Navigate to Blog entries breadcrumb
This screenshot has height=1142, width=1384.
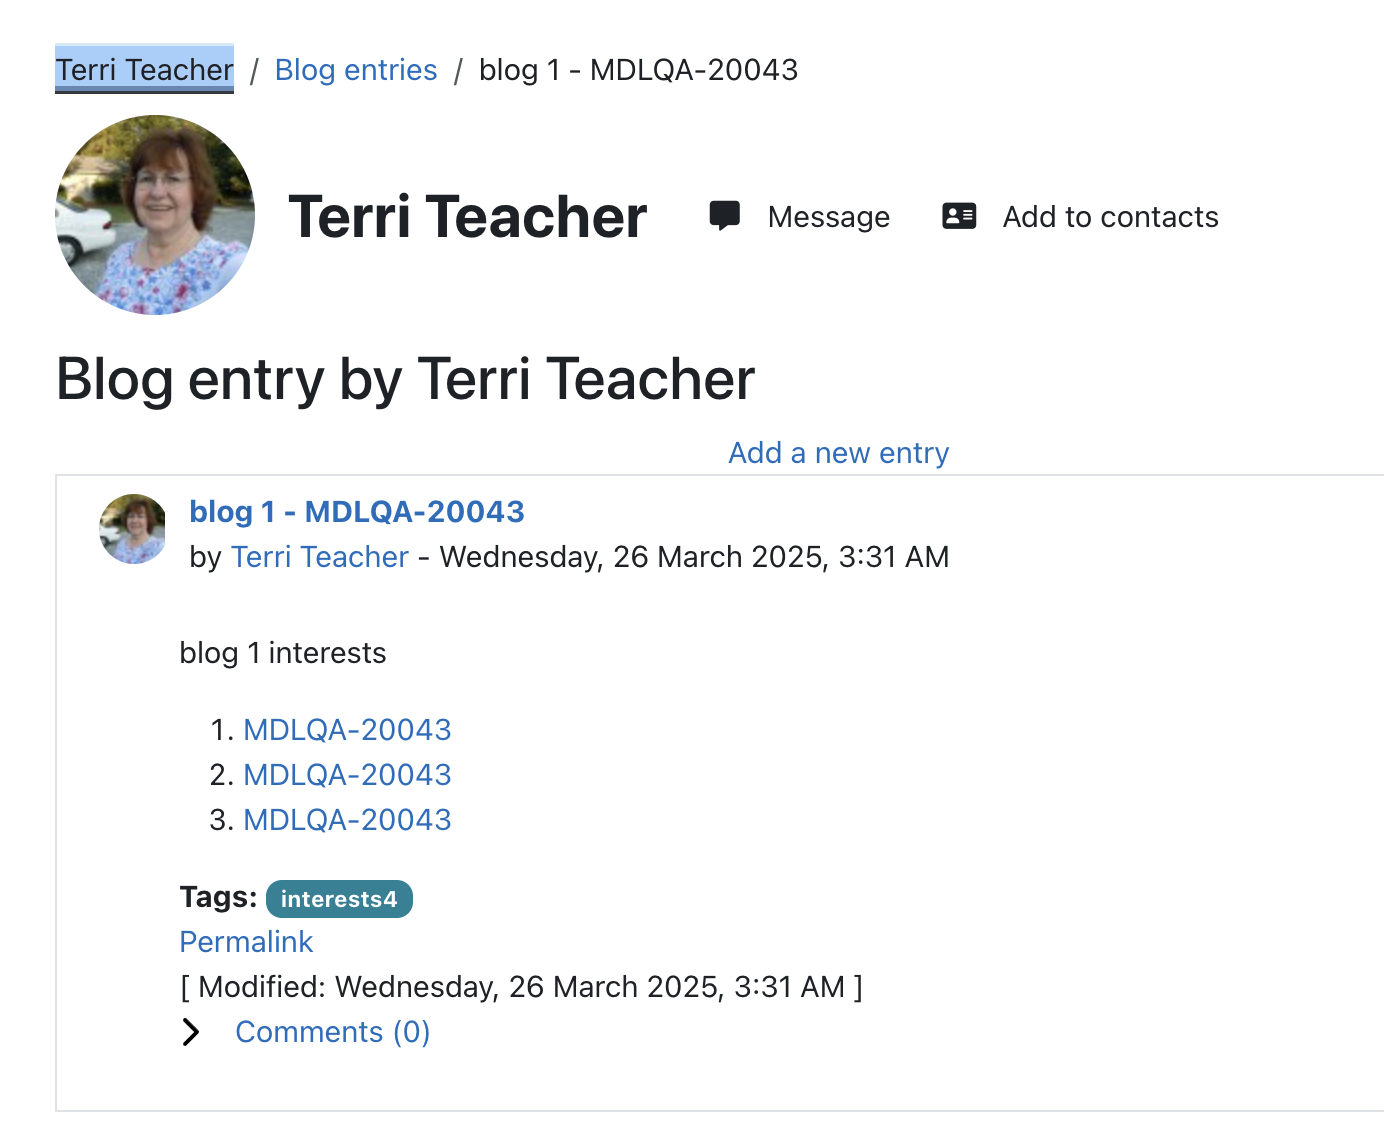click(x=356, y=70)
